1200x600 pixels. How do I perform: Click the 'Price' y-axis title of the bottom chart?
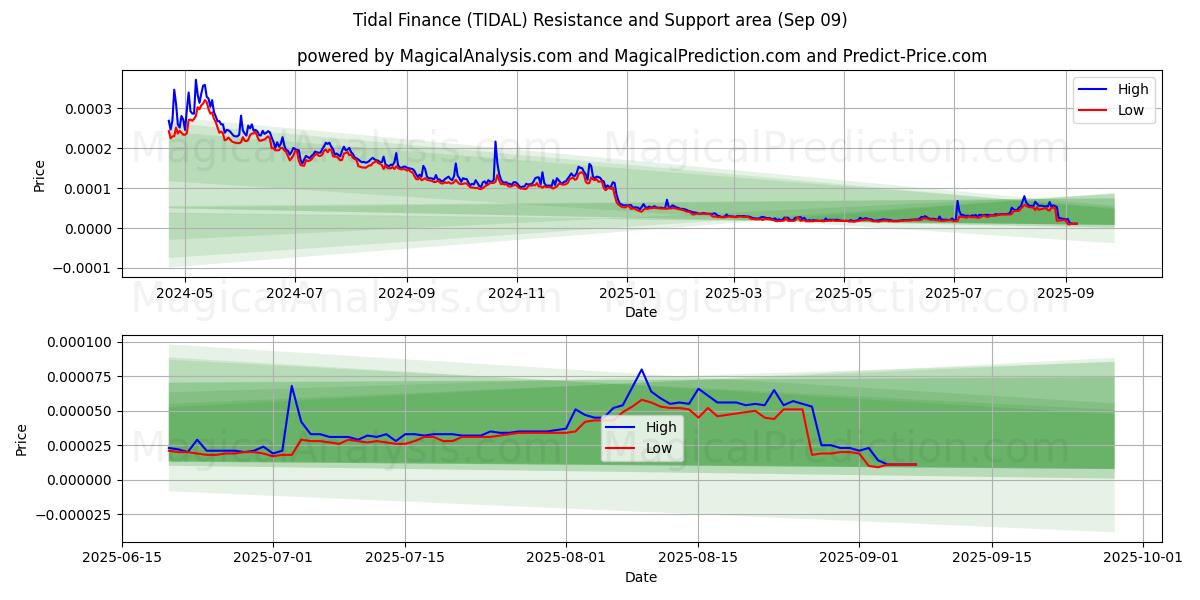(x=22, y=439)
